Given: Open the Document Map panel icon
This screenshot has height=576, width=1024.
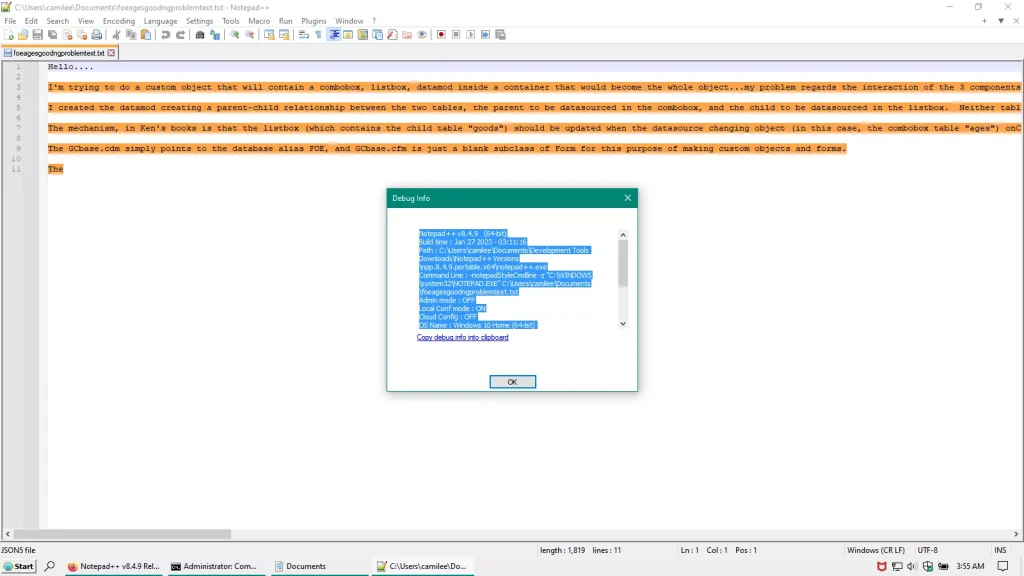Looking at the screenshot, I should point(362,34).
